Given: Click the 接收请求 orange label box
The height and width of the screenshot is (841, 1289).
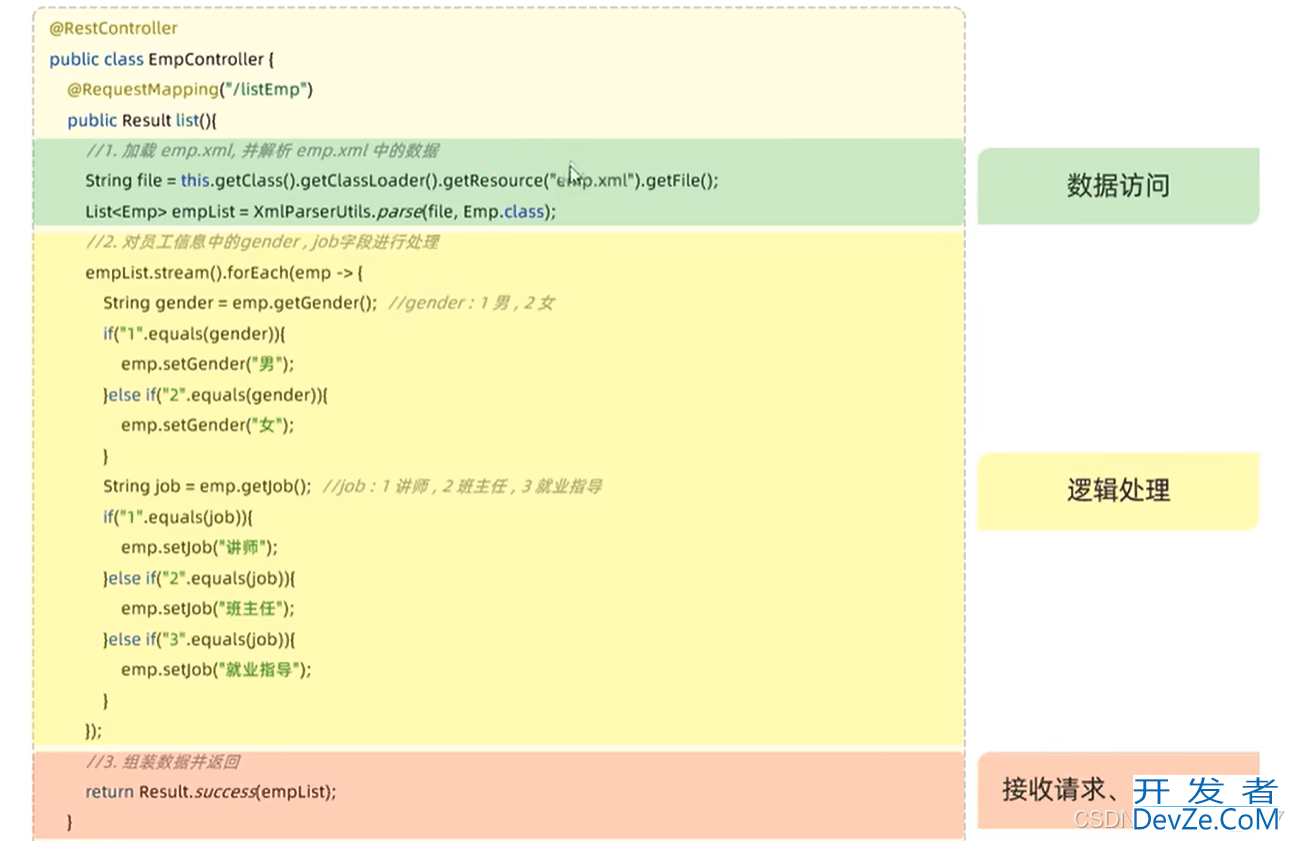Looking at the screenshot, I should click(x=1118, y=790).
